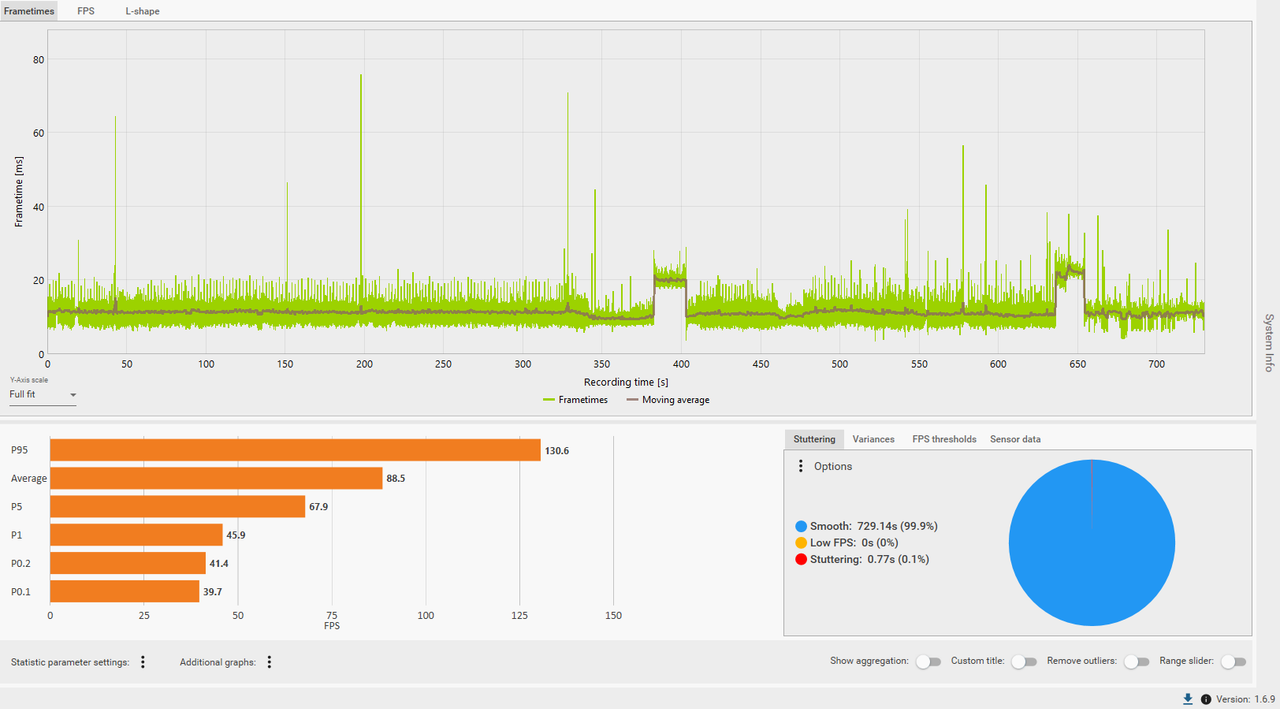The width and height of the screenshot is (1280, 709).
Task: Click the Smooth blue legend dot
Action: coord(801,526)
